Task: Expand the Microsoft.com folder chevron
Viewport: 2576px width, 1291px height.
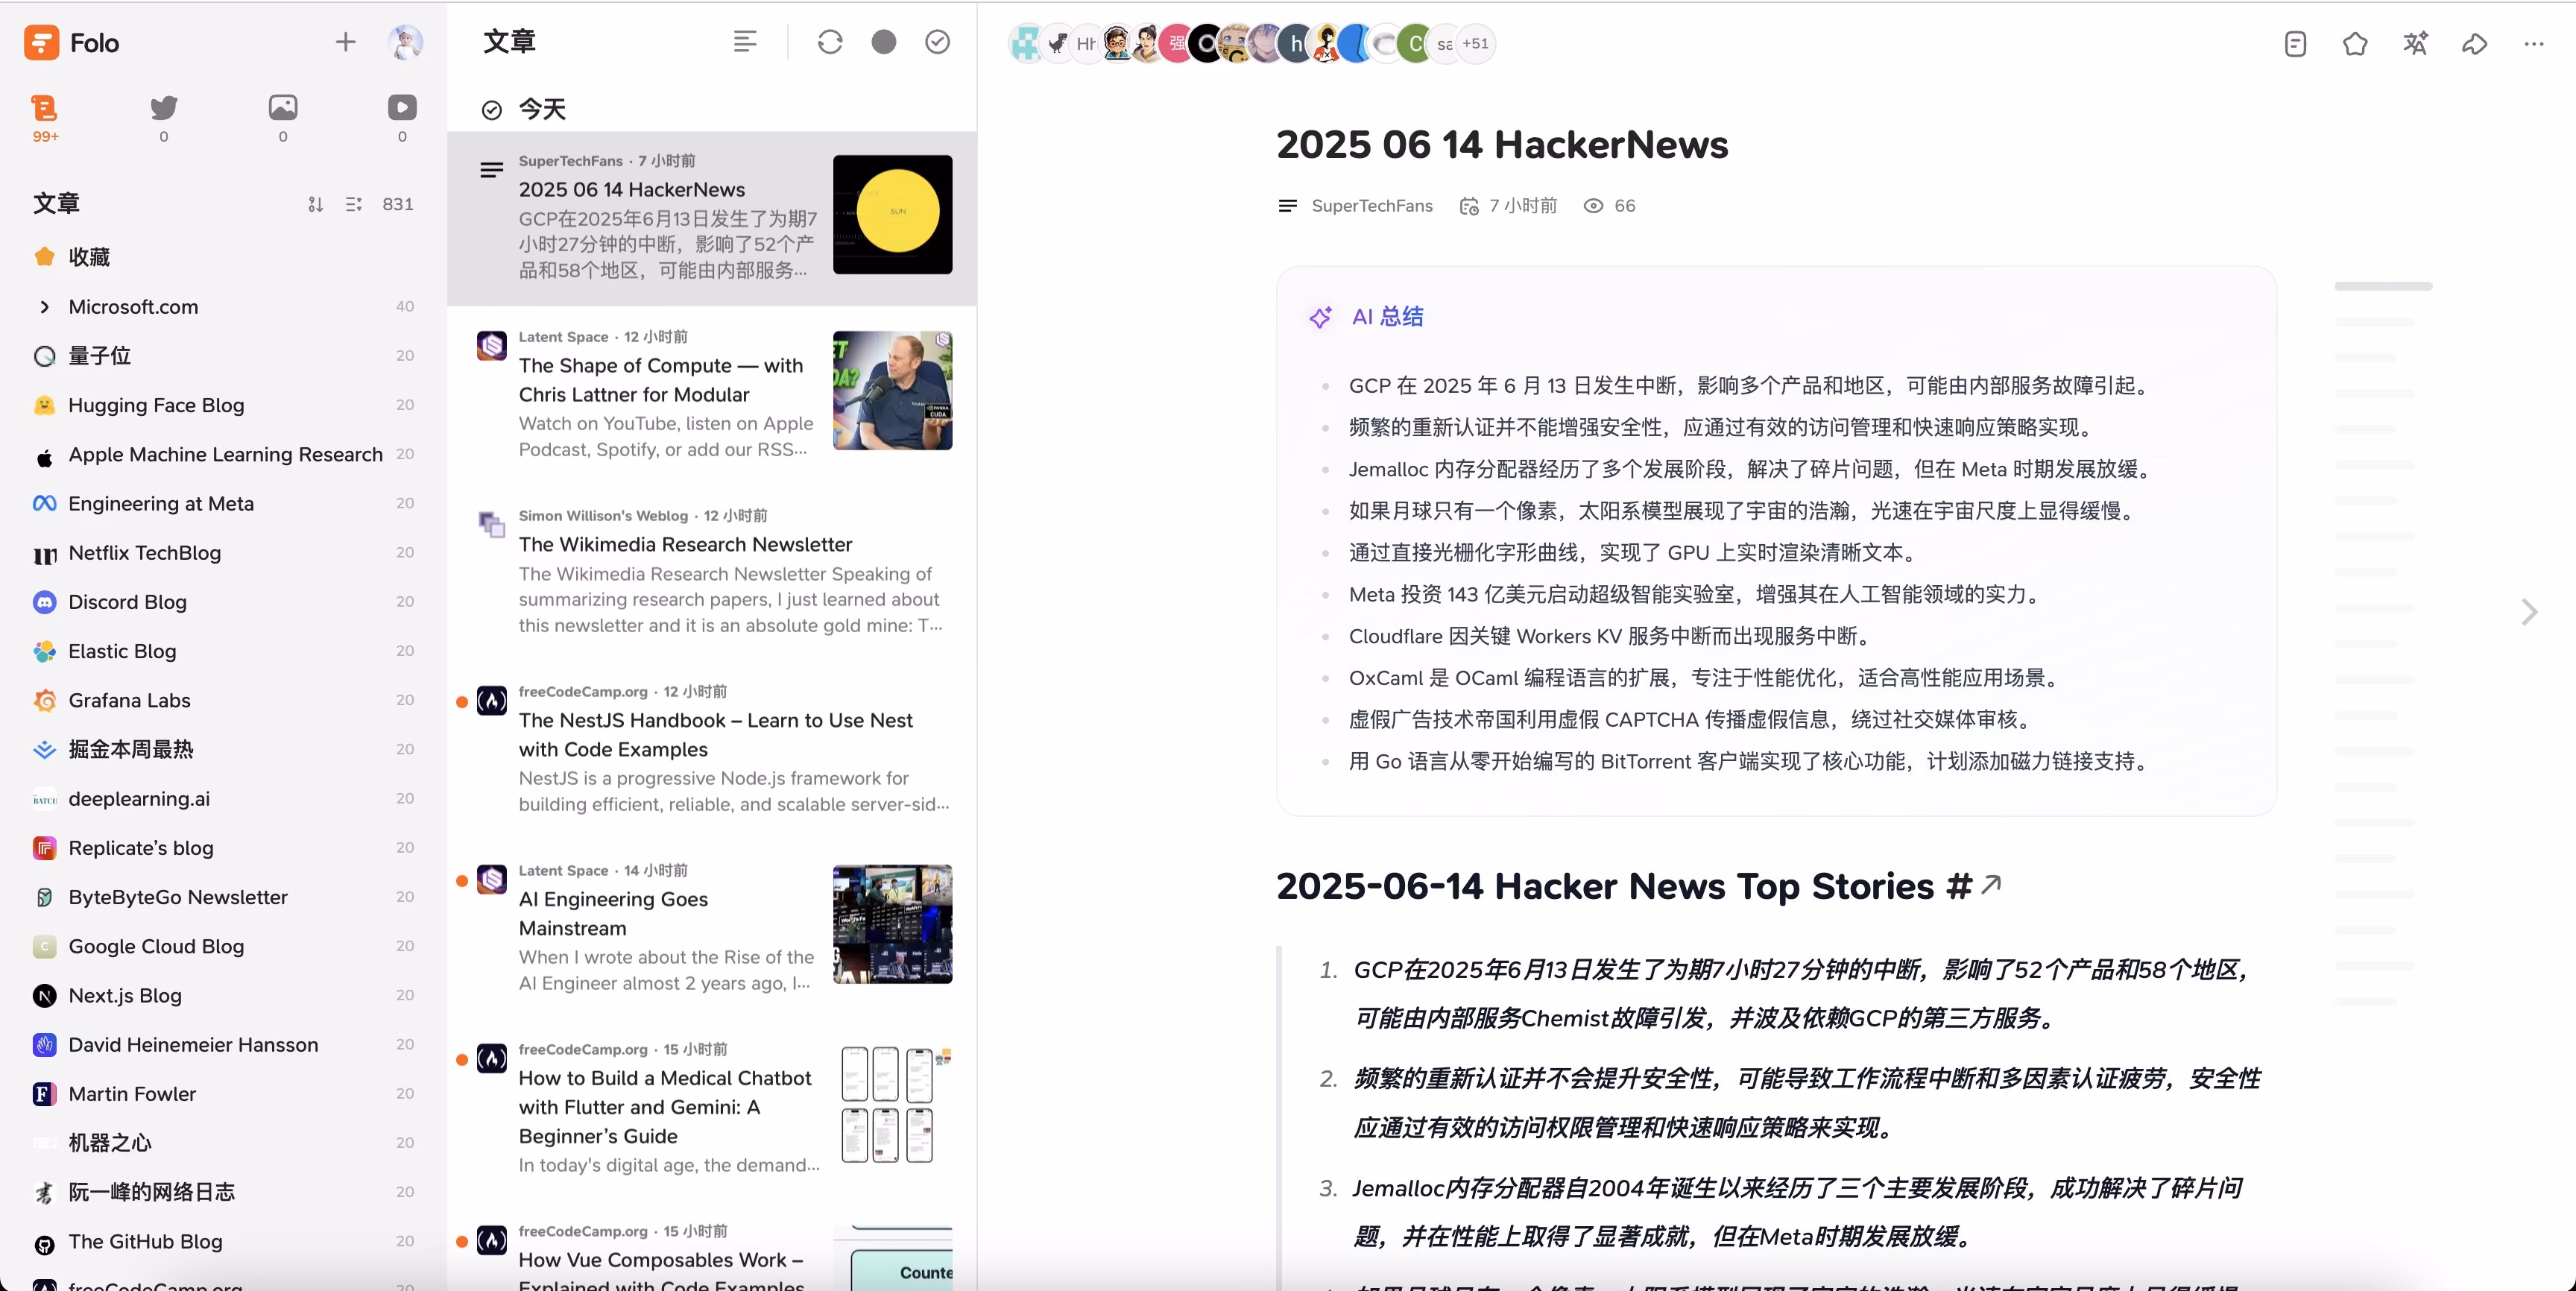Action: (x=44, y=307)
